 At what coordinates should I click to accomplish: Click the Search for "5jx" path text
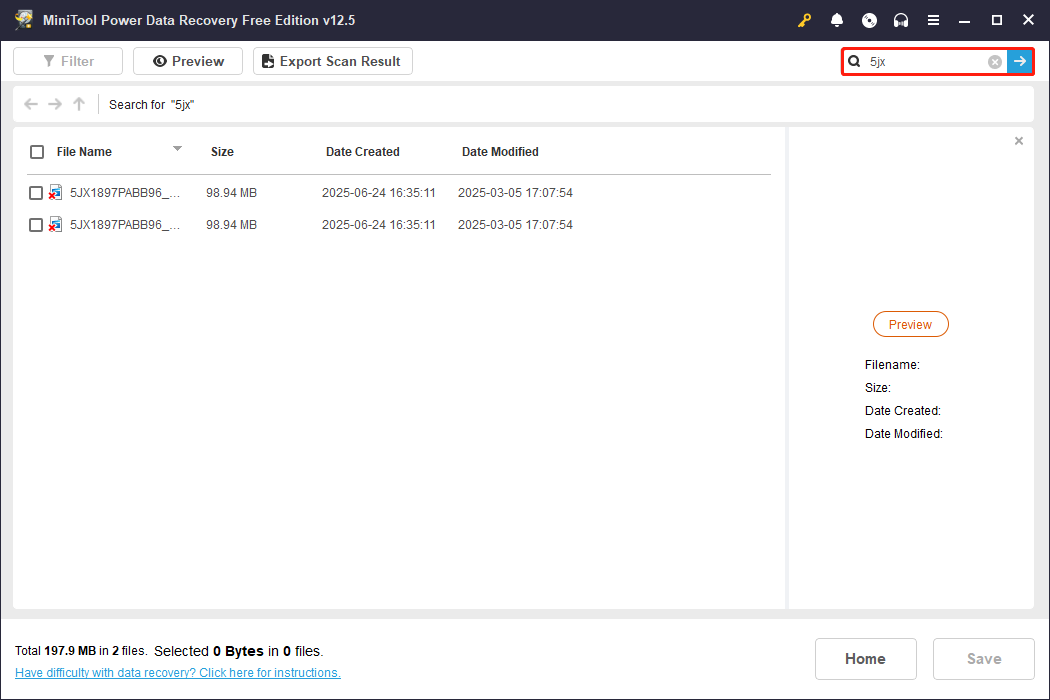tap(151, 104)
